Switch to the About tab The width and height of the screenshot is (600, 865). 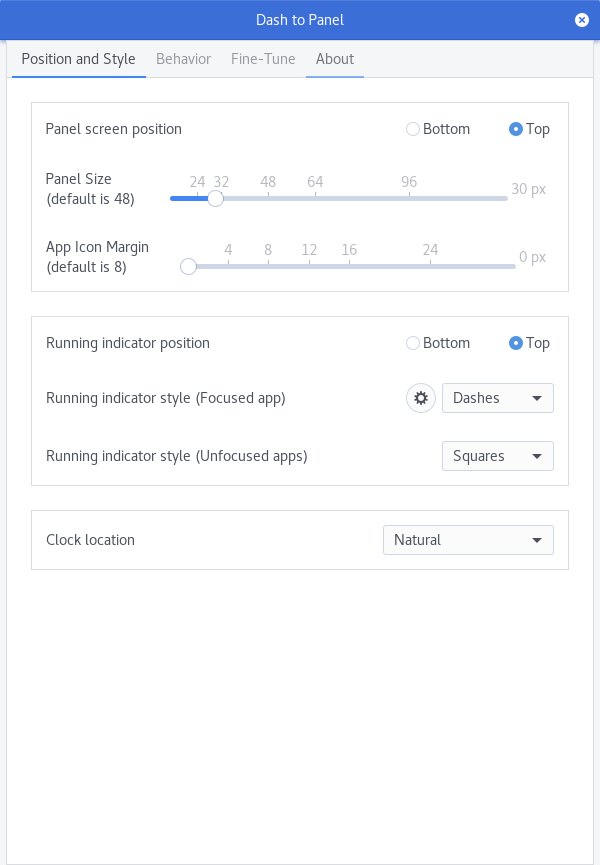[x=335, y=59]
